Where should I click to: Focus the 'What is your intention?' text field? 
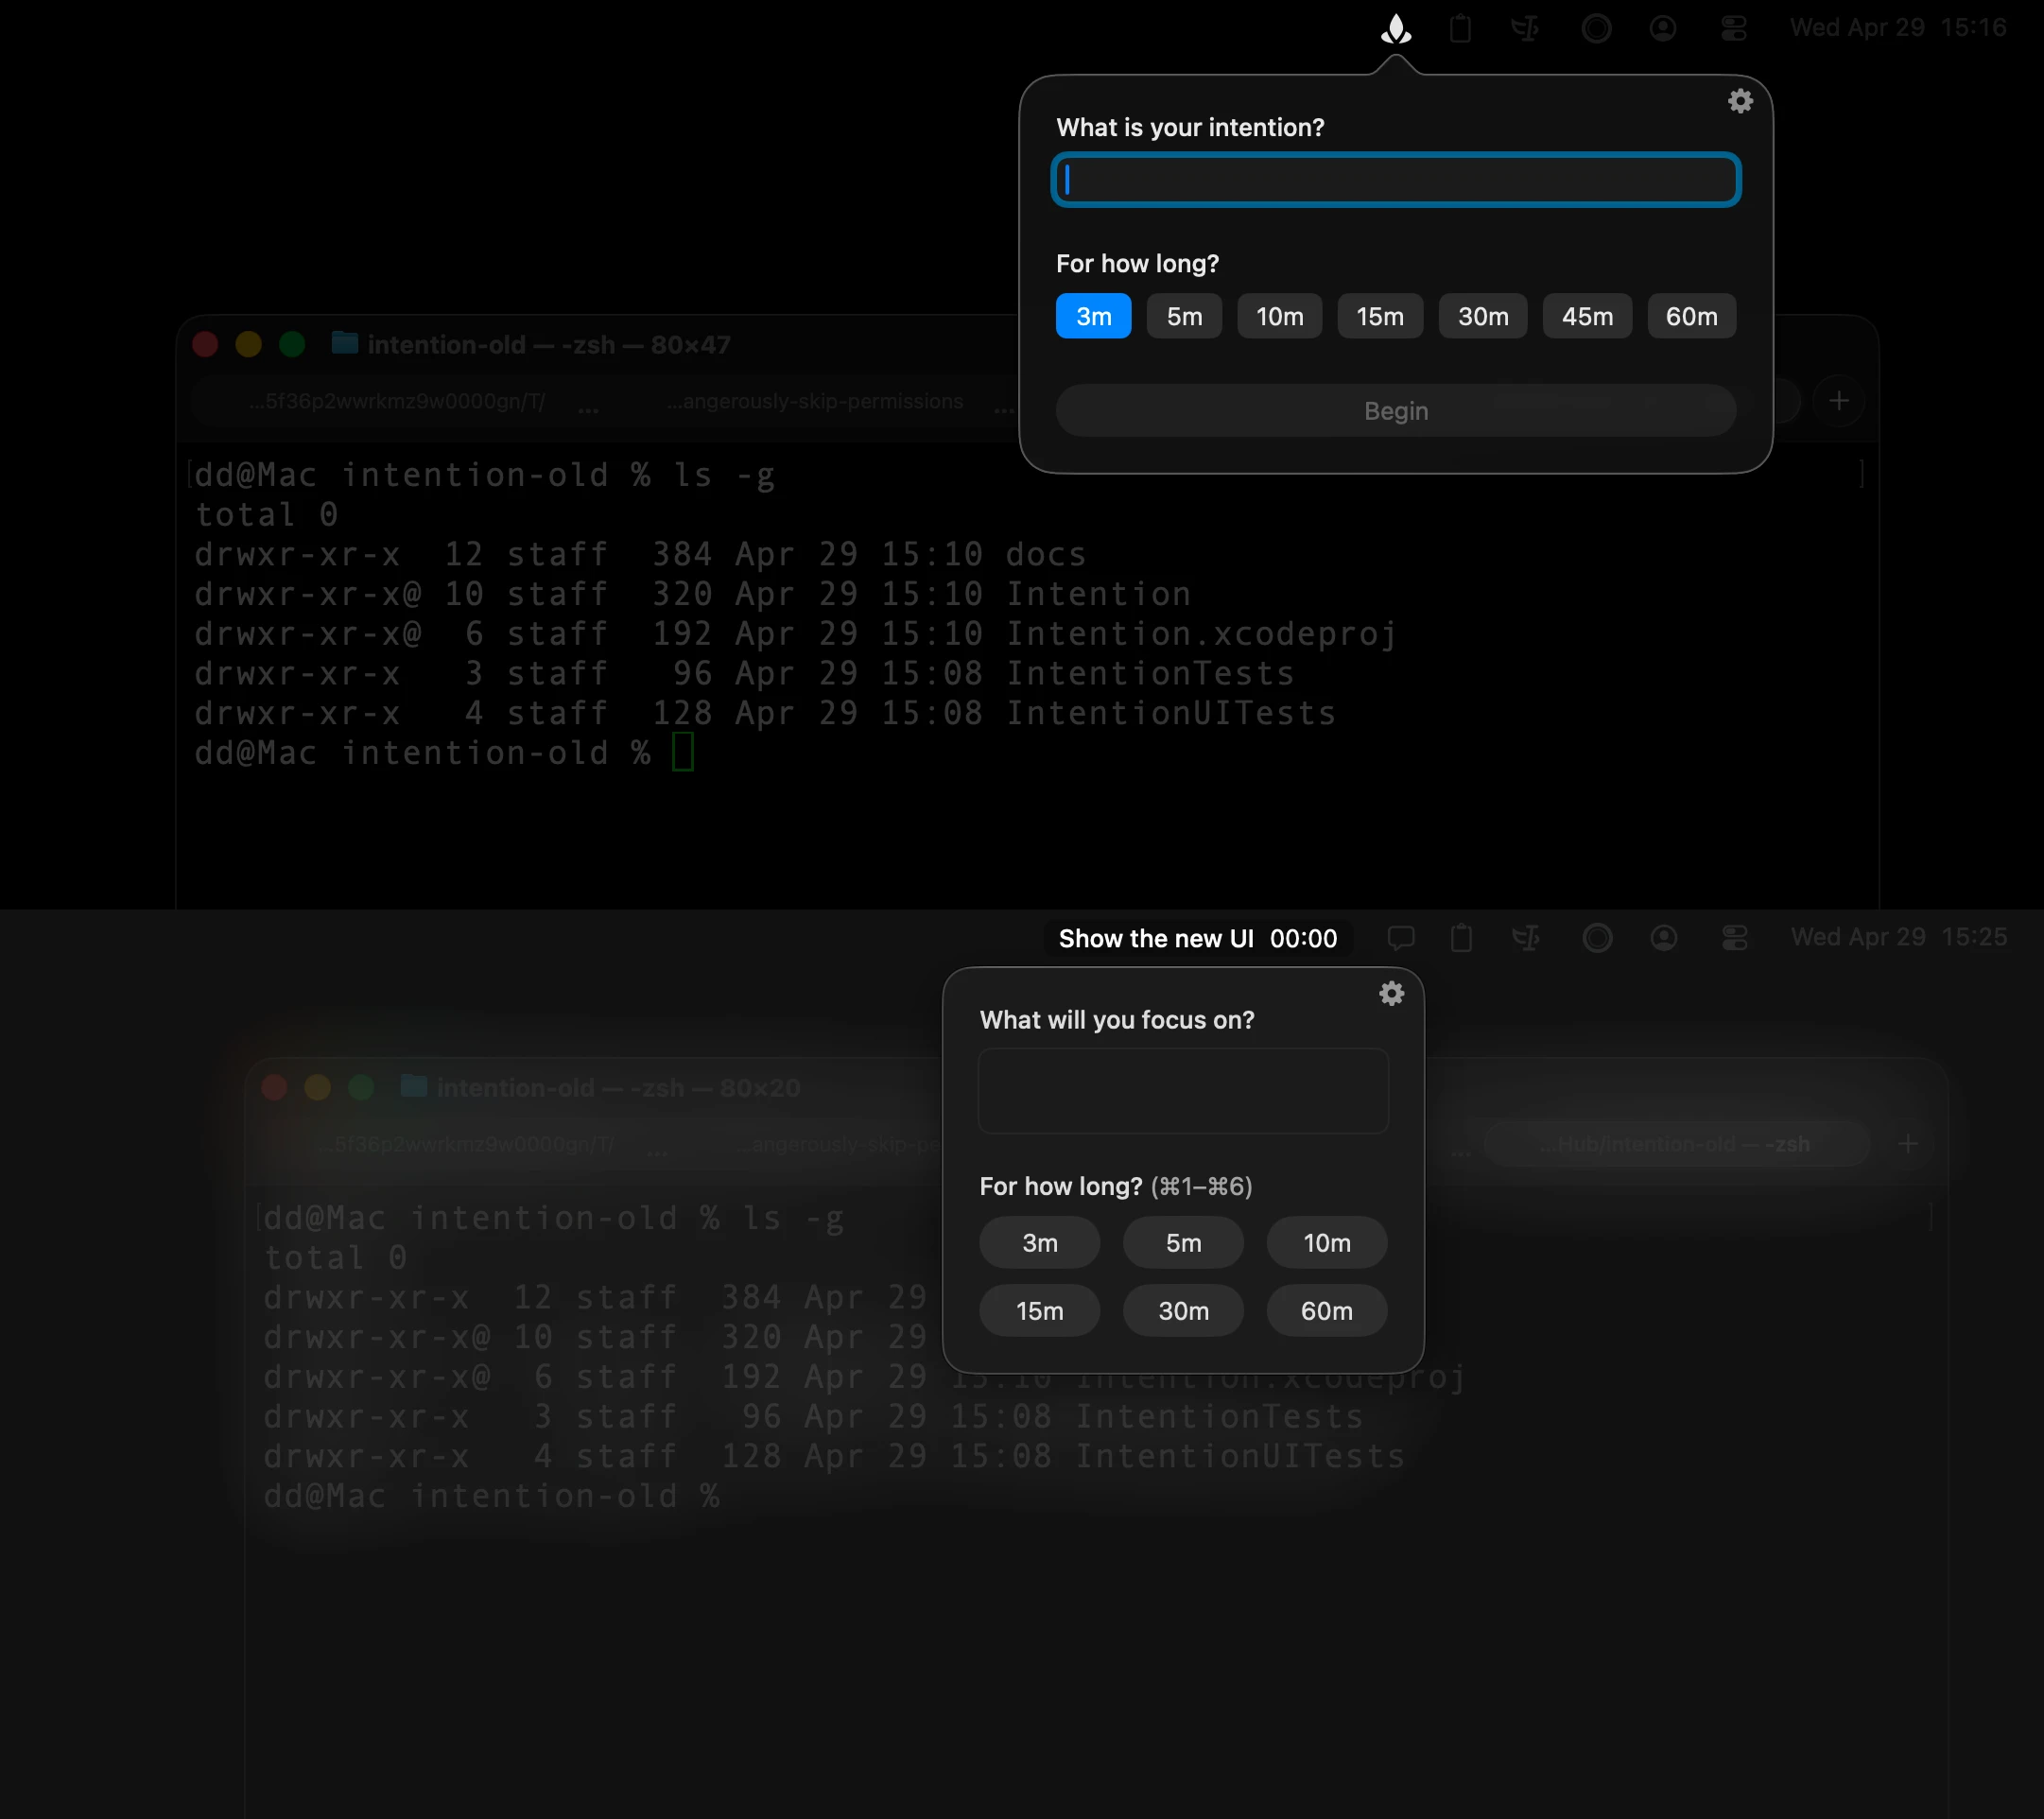[x=1395, y=180]
